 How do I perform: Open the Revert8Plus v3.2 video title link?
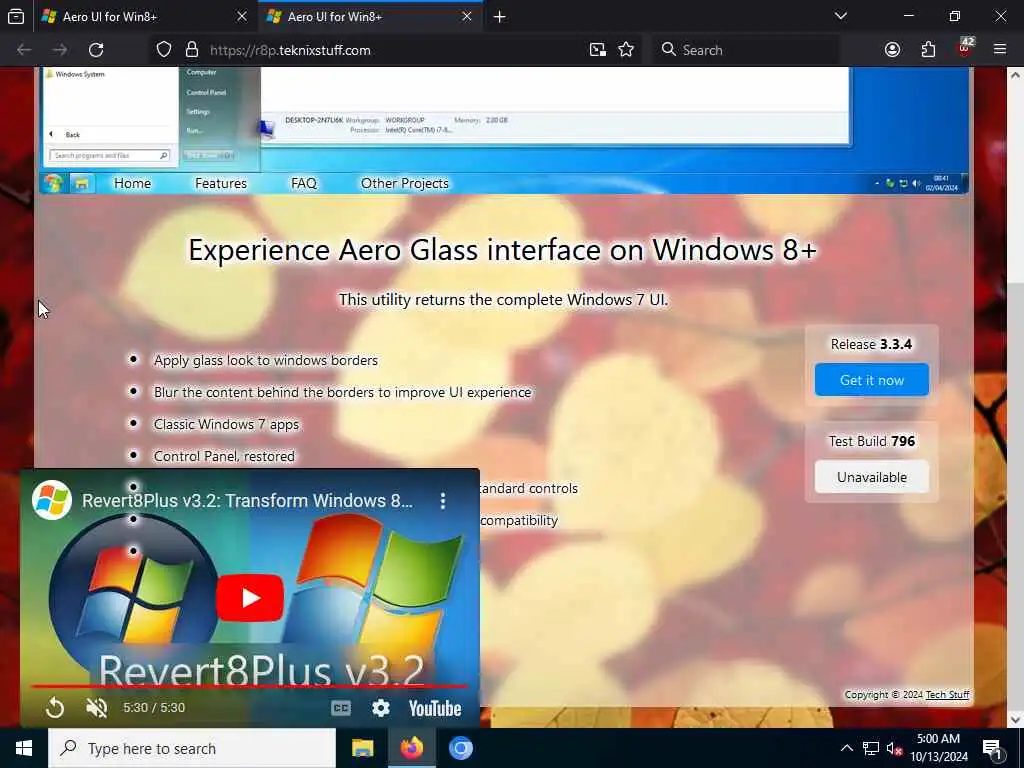click(247, 500)
